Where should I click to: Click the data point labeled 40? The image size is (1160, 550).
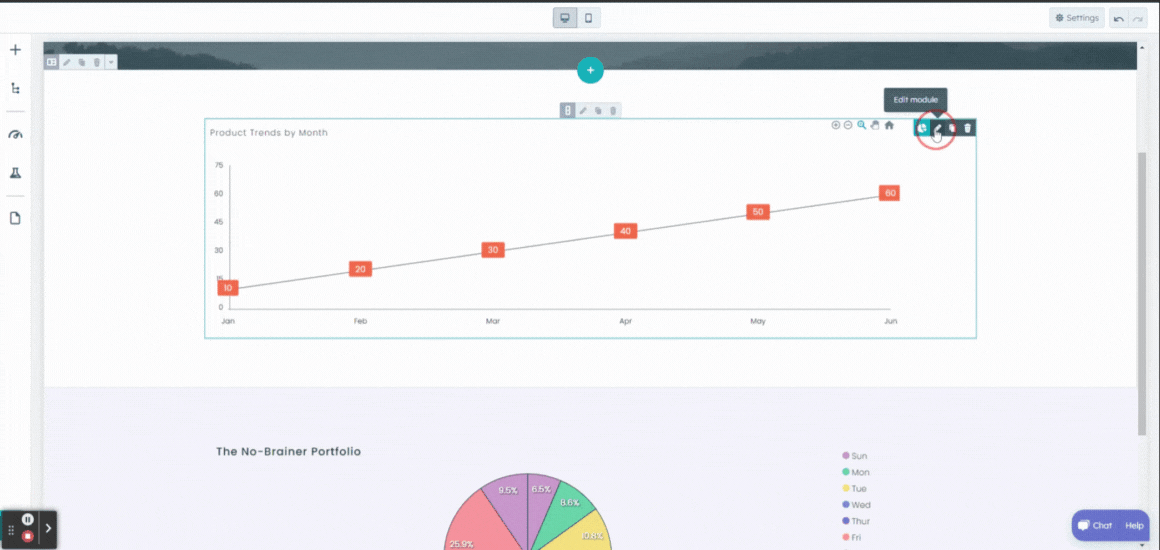tap(625, 231)
